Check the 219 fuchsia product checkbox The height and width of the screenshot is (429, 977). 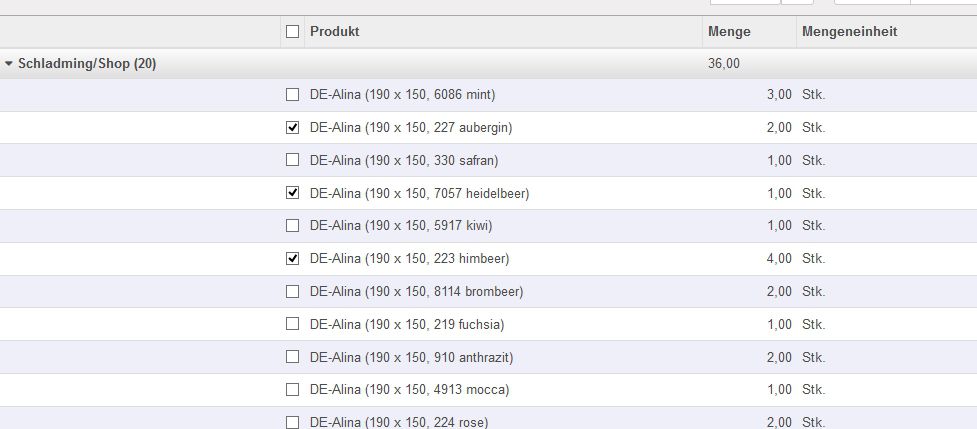[292, 324]
